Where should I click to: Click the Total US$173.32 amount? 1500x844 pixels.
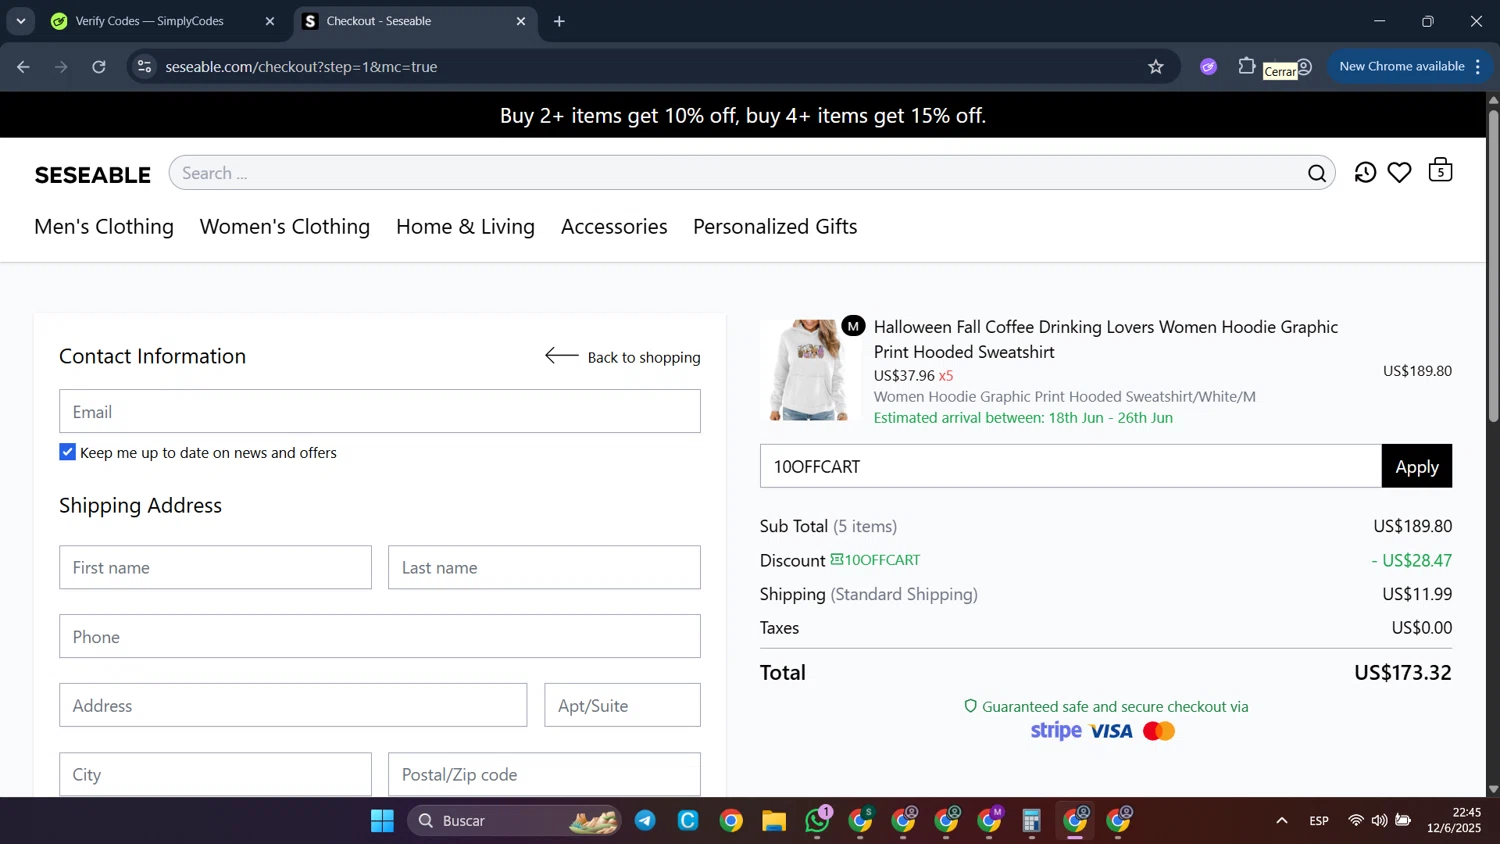click(x=1403, y=672)
